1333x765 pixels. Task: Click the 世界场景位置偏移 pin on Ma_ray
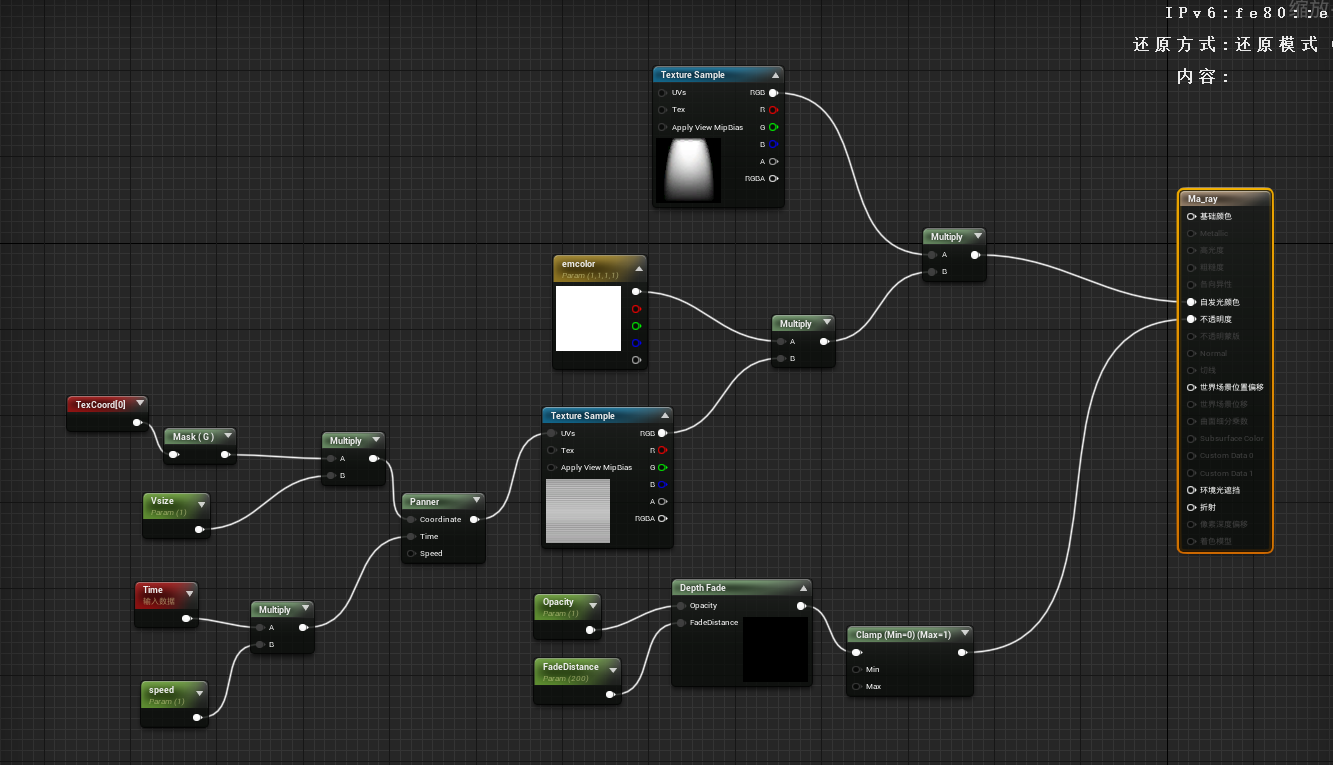pyautogui.click(x=1191, y=387)
